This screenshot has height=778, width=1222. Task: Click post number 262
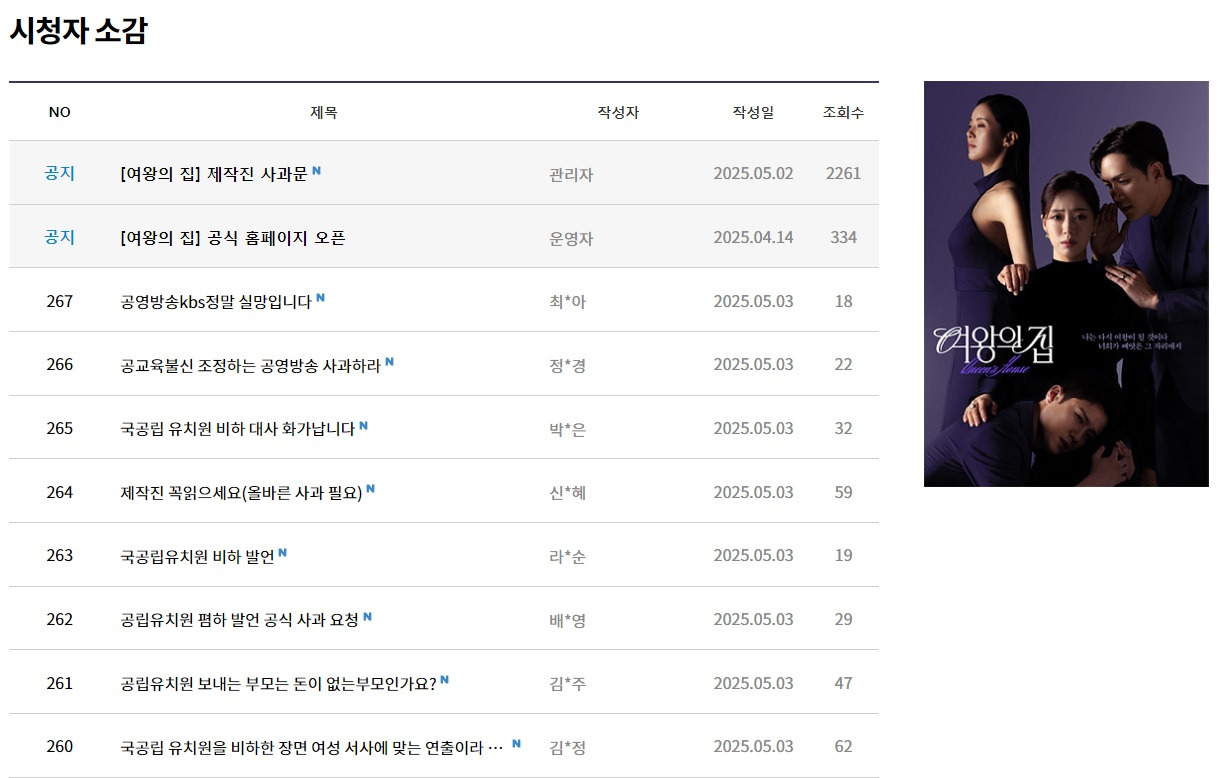60,620
